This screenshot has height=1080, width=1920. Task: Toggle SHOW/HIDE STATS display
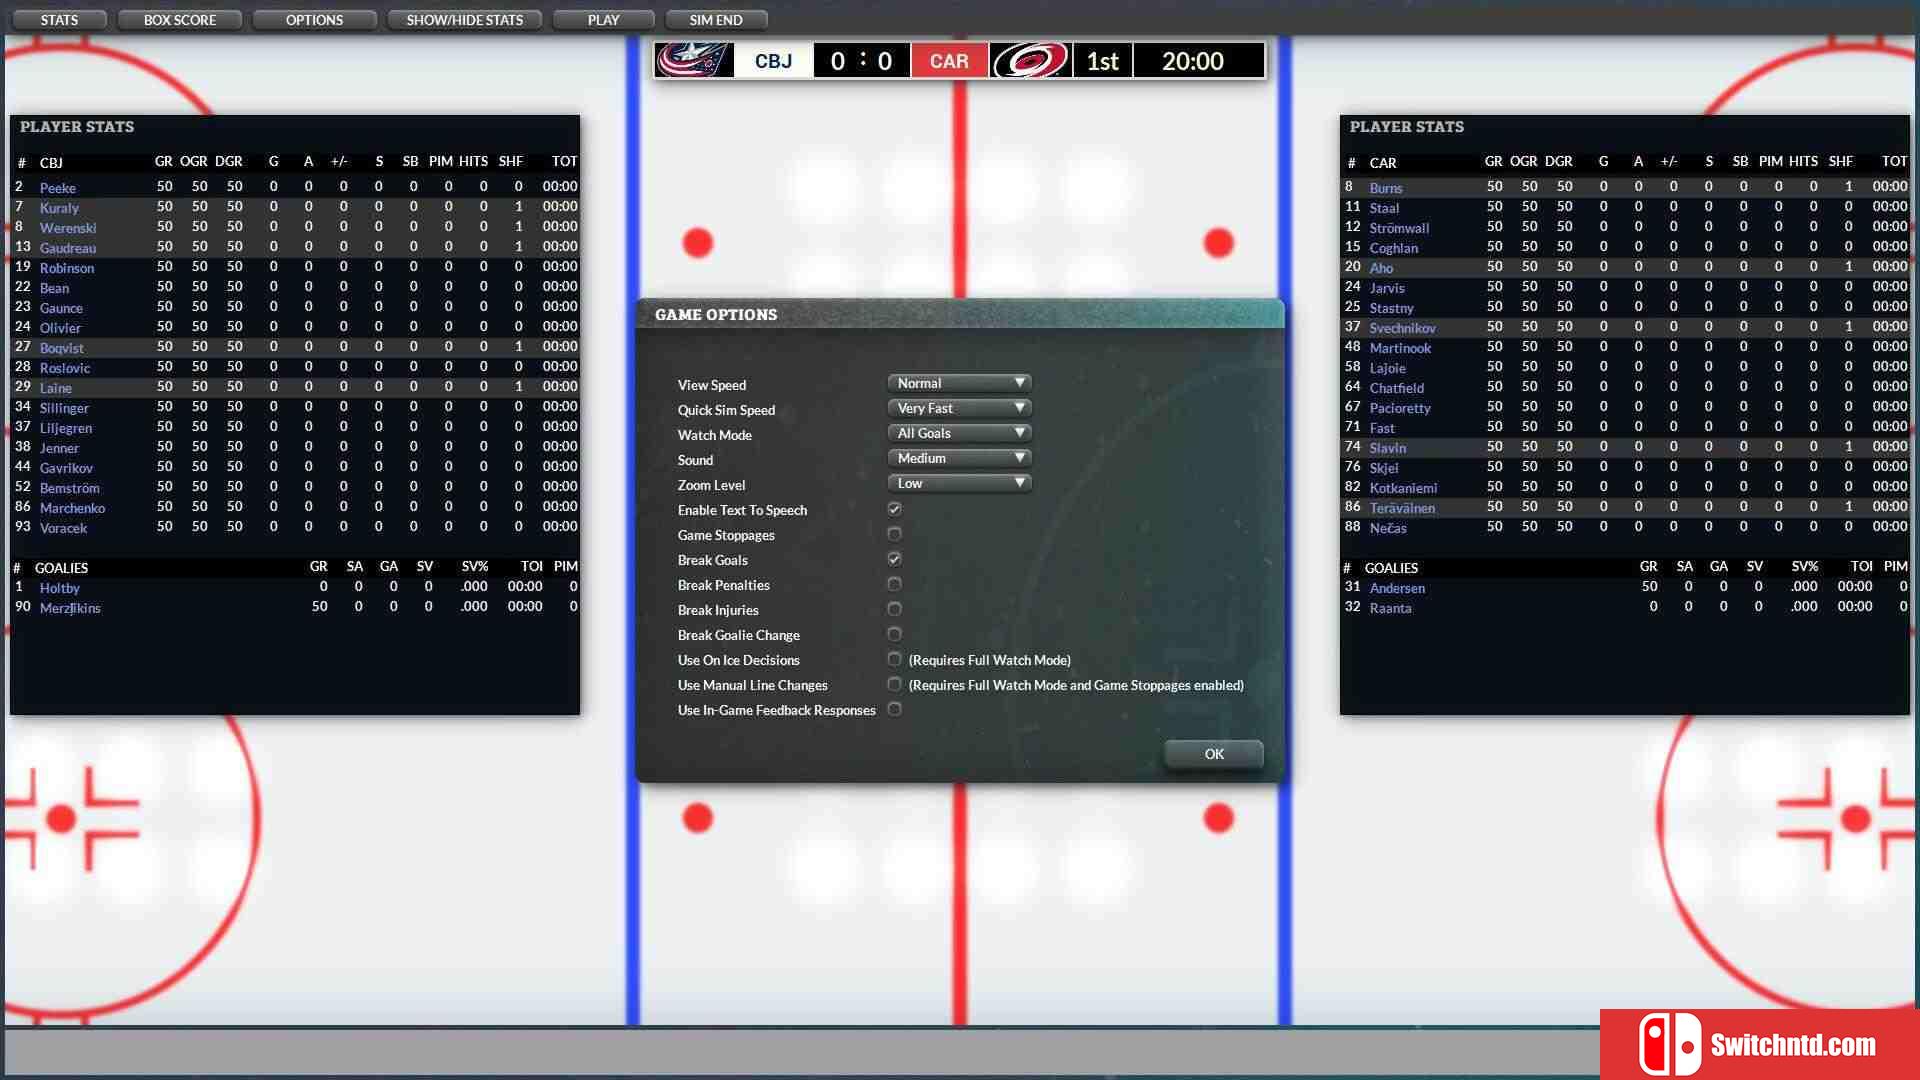[465, 20]
